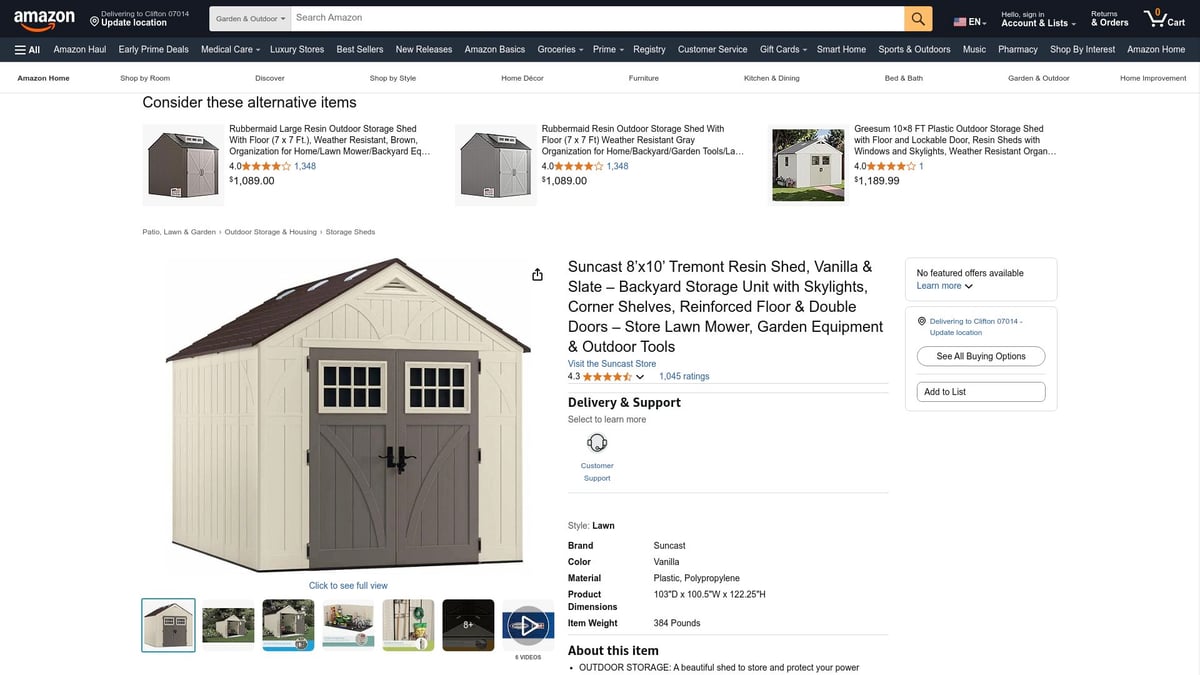Screen dimensions: 1200x675
Task: Click in the Search Amazon field
Action: (598, 18)
